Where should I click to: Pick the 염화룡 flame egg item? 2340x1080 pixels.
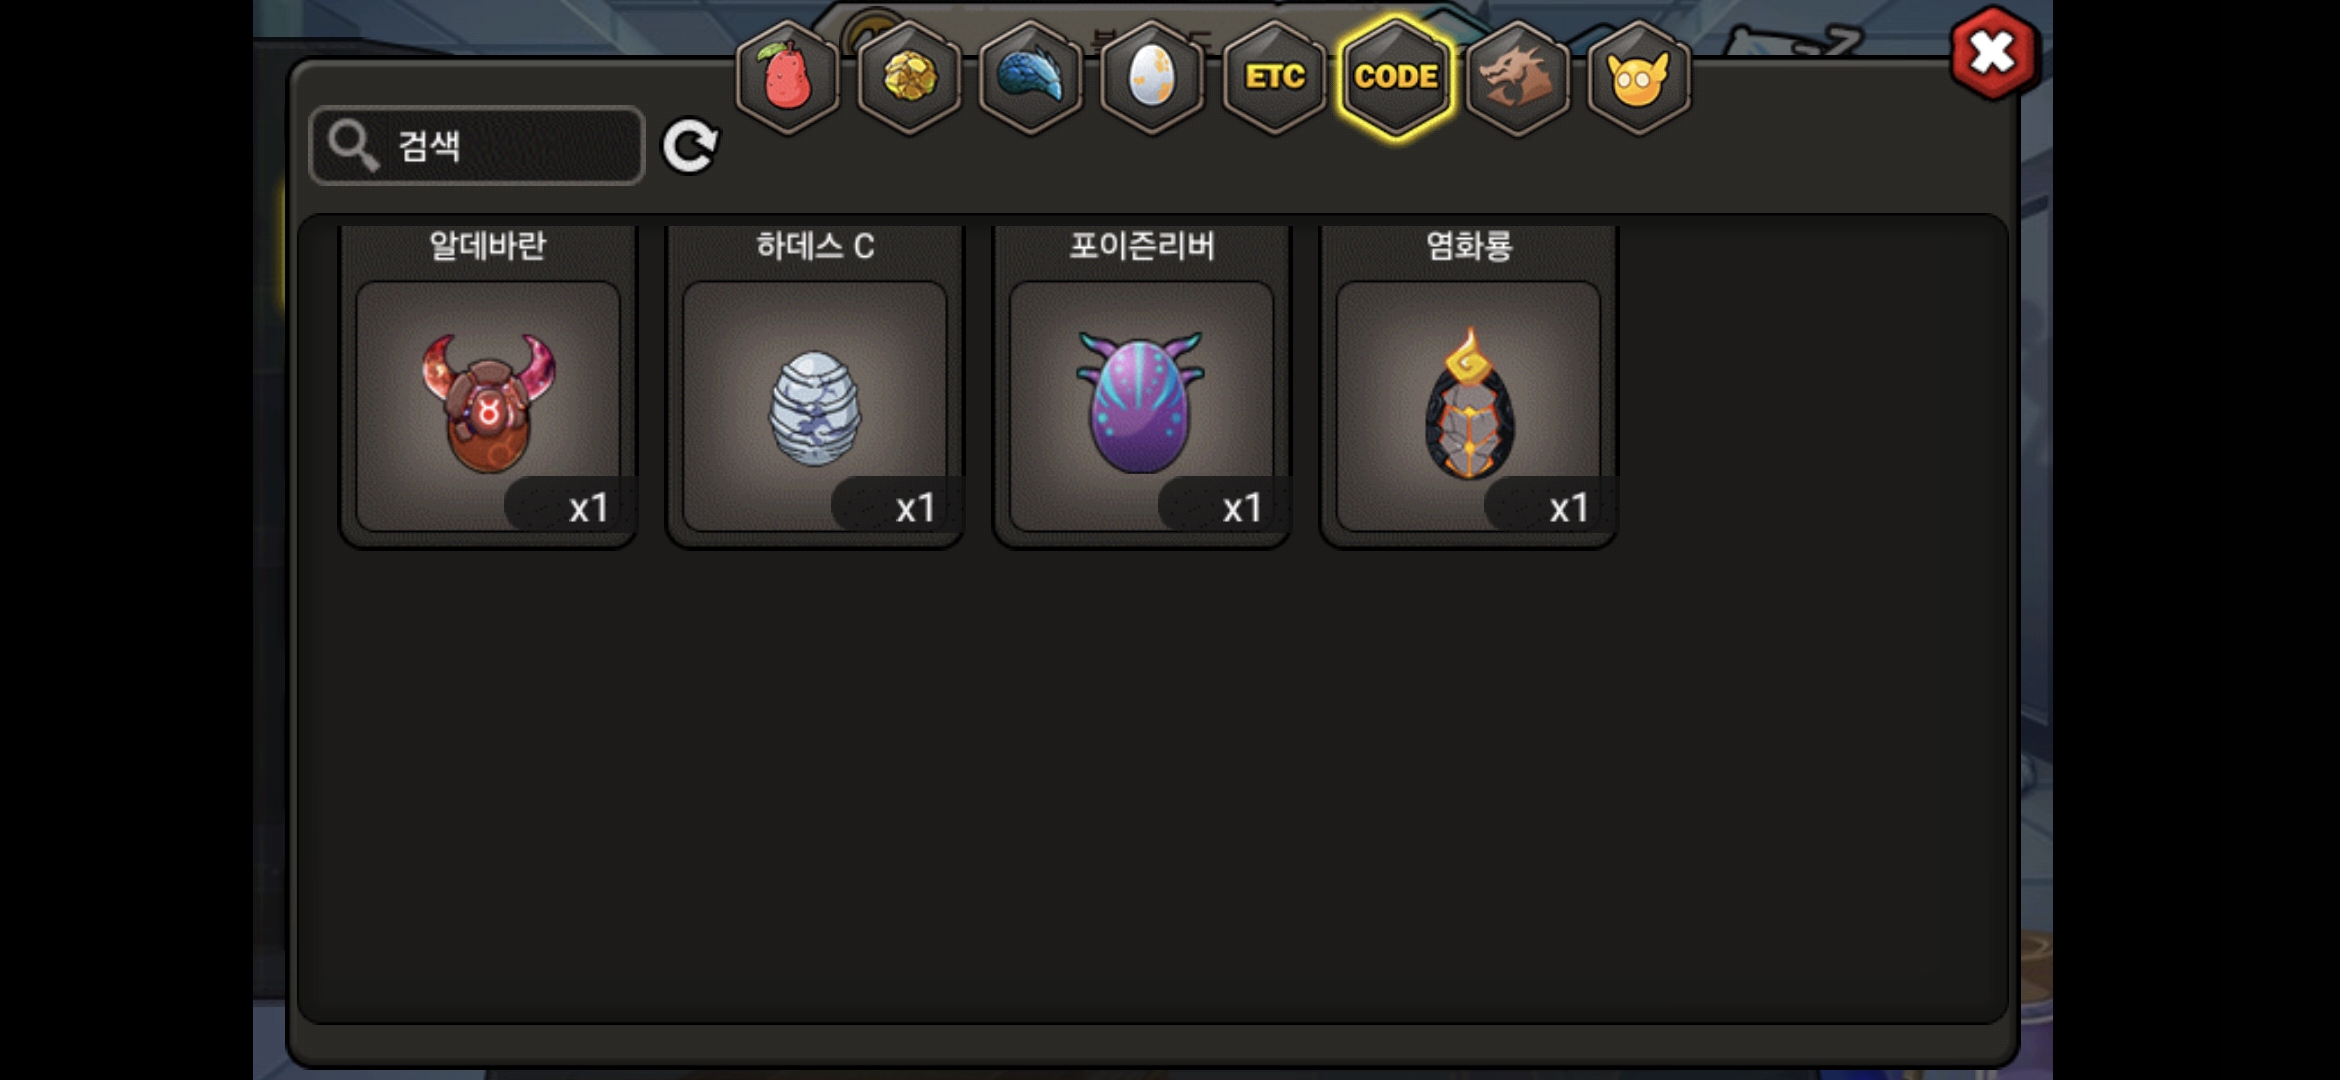(1469, 405)
